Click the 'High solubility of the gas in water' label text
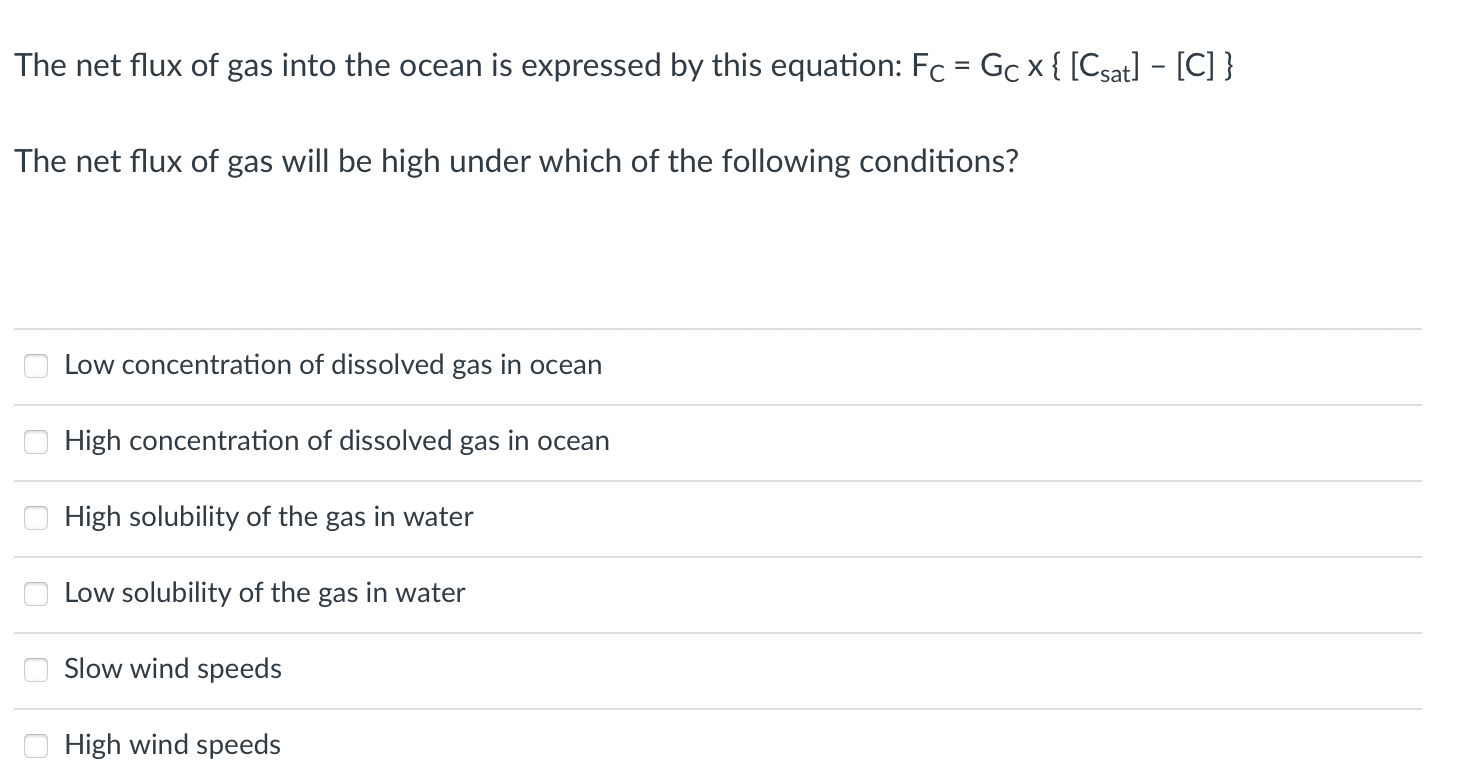The width and height of the screenshot is (1460, 780). [269, 517]
